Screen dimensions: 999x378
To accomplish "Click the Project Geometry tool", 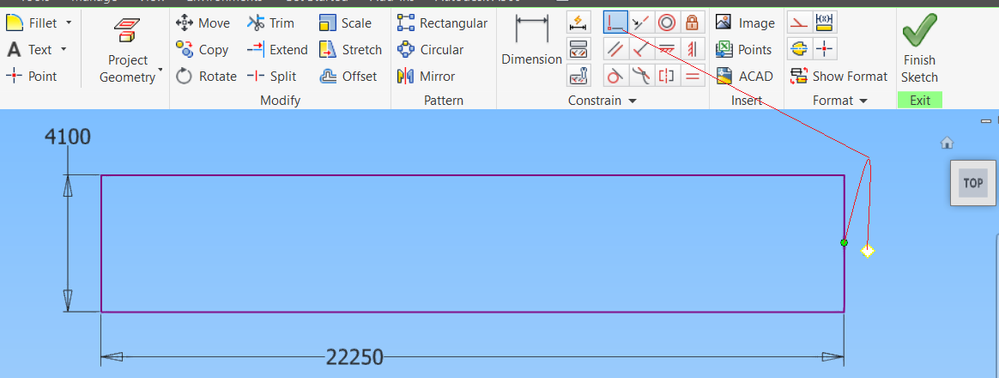I will tap(127, 50).
